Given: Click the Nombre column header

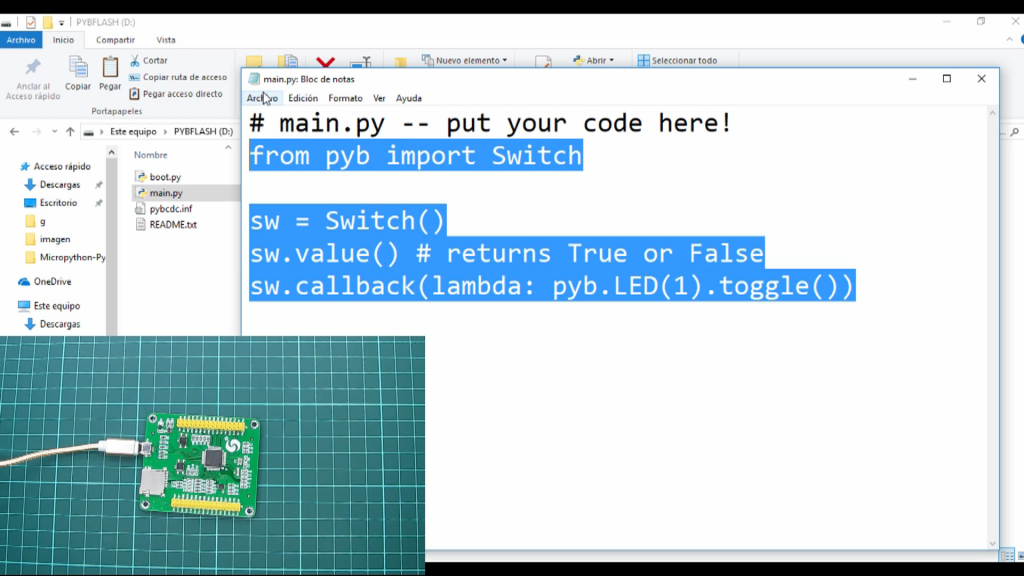Looking at the screenshot, I should point(151,155).
